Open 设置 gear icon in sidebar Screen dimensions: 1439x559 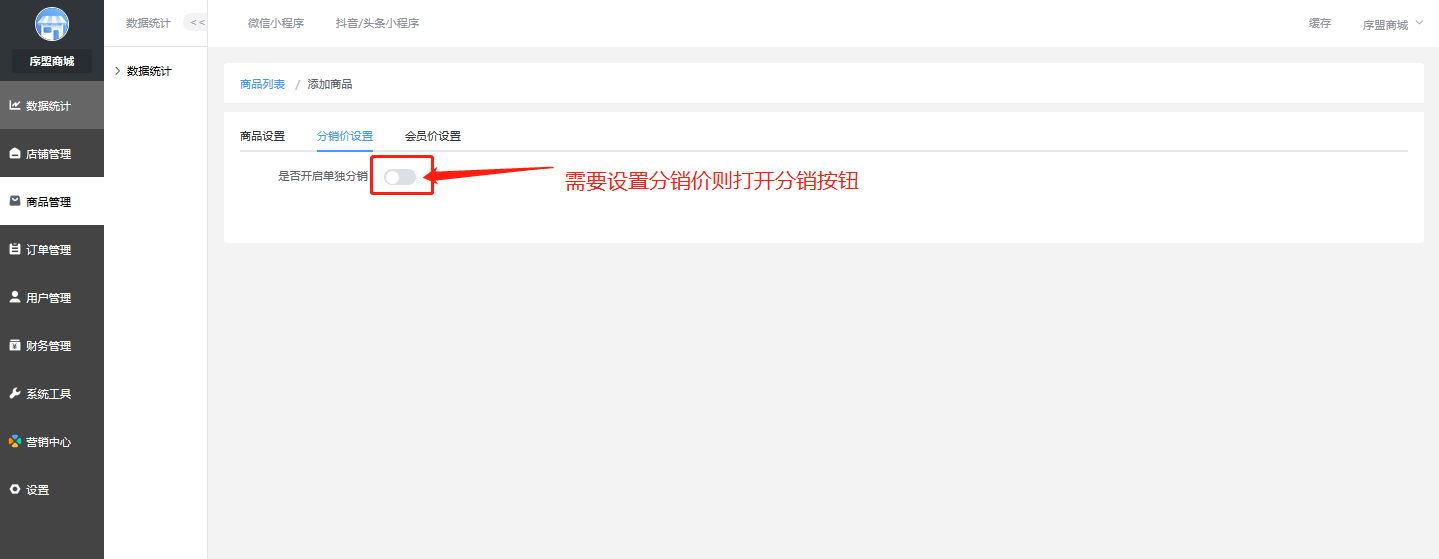click(x=15, y=489)
